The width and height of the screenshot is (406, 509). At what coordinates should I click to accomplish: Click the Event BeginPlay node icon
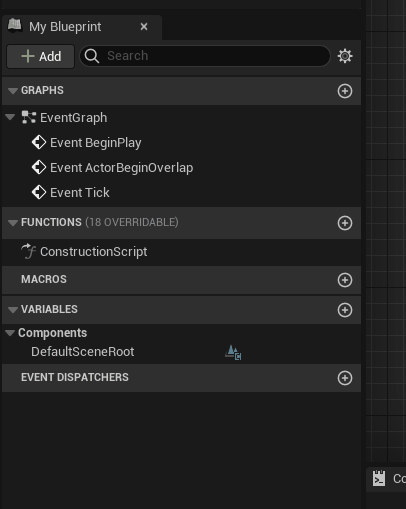coord(39,142)
